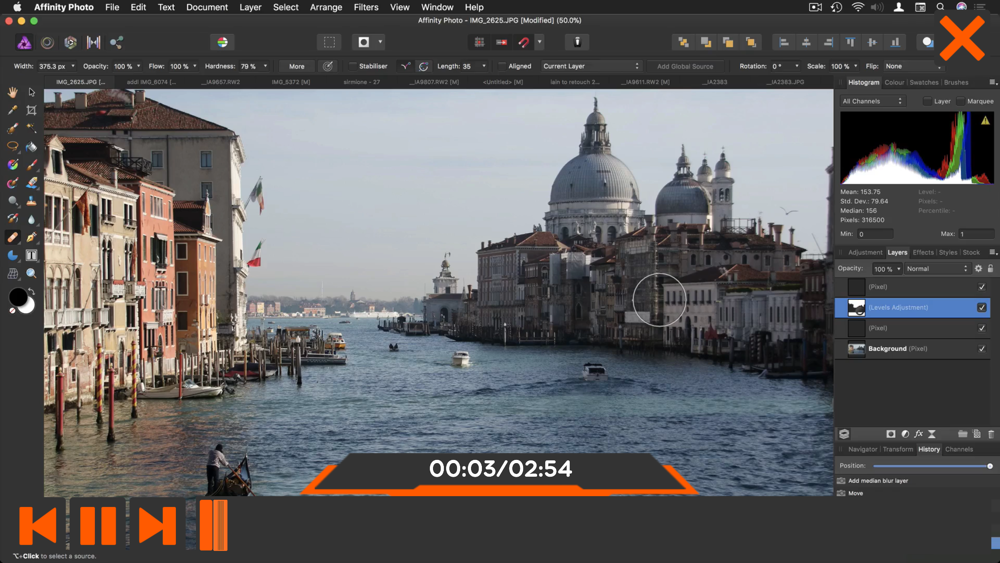Viewport: 1000px width, 563px height.
Task: Open the All Channels dropdown
Action: 872,101
